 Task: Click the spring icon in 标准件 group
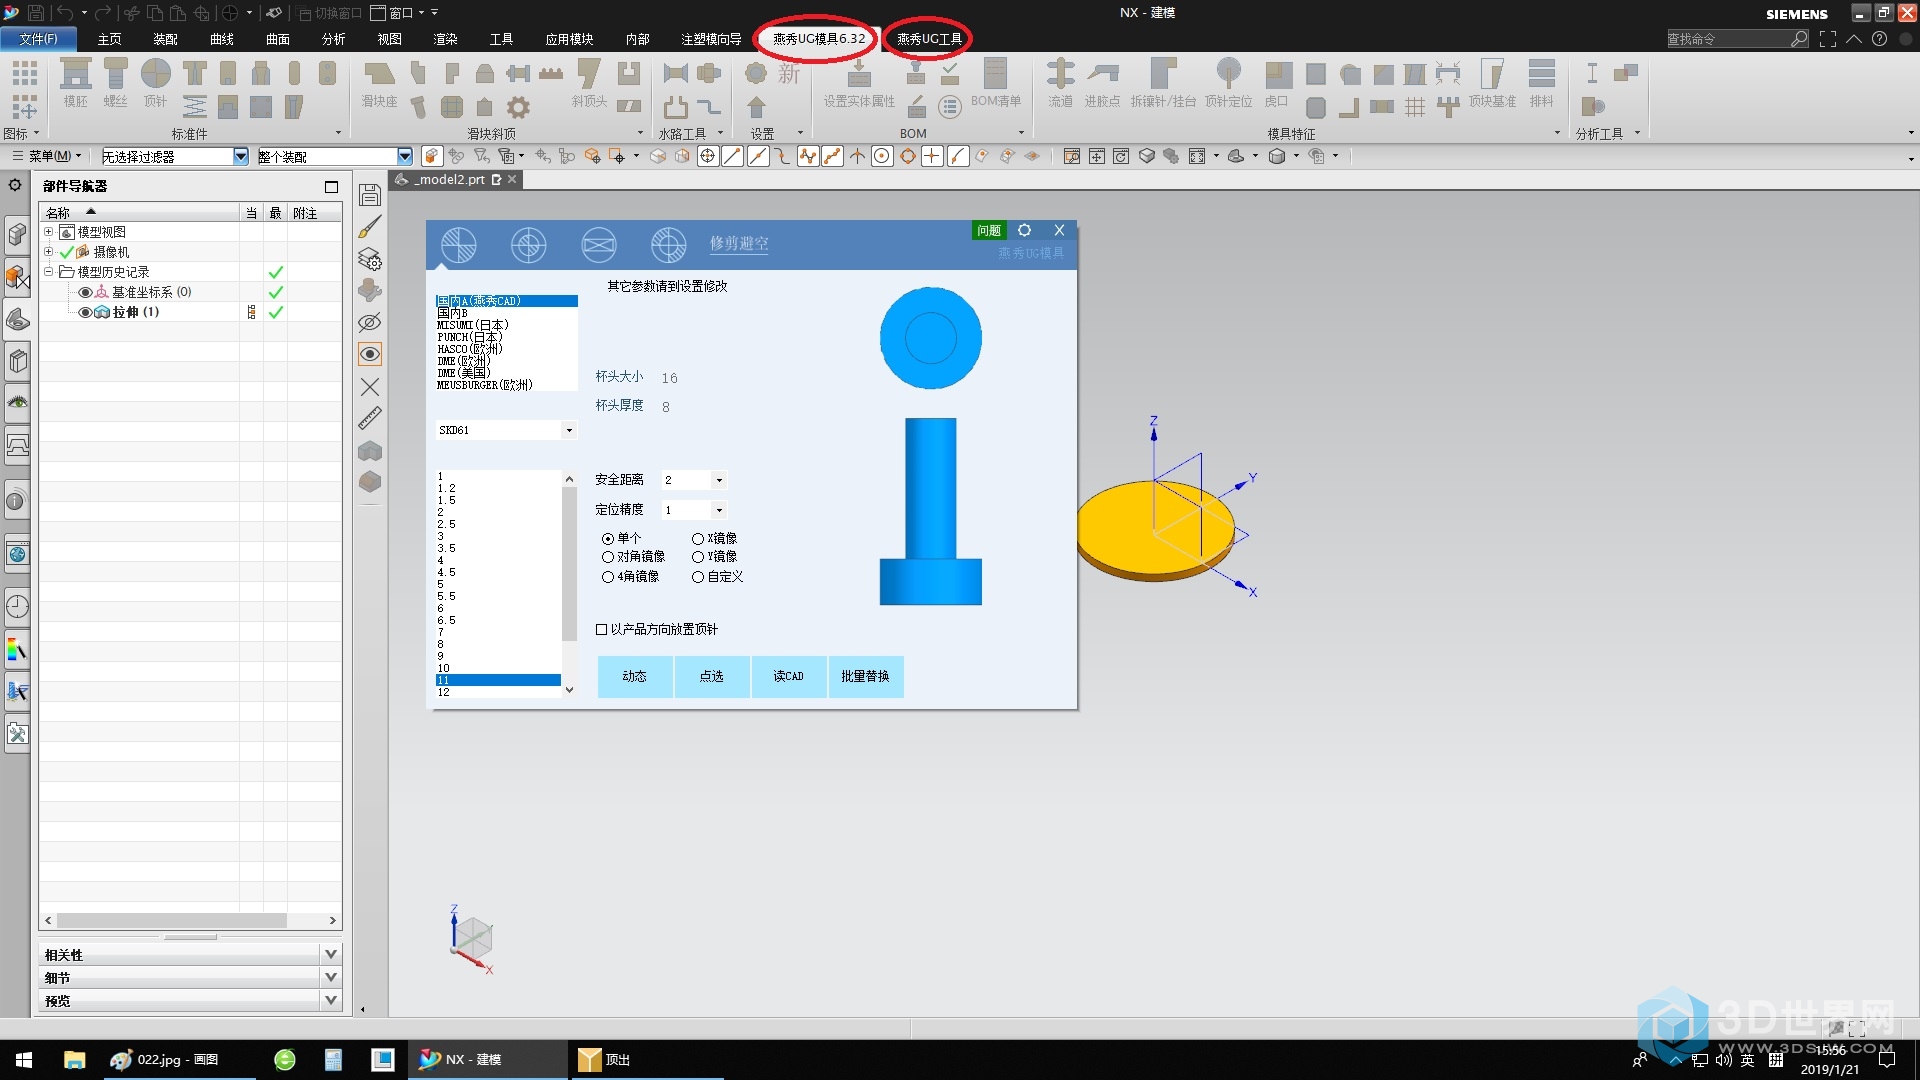[x=195, y=107]
